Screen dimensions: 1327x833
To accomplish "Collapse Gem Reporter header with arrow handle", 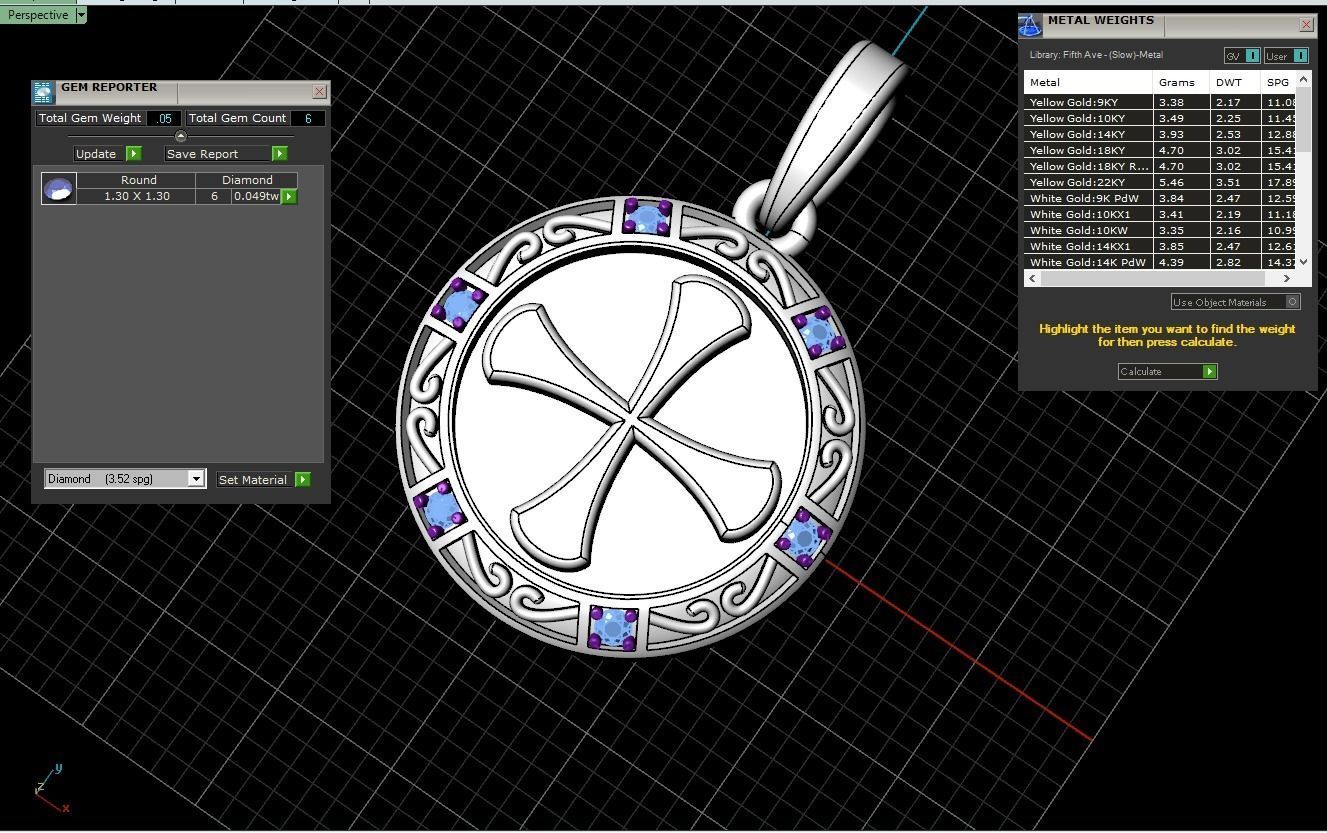I will point(181,136).
